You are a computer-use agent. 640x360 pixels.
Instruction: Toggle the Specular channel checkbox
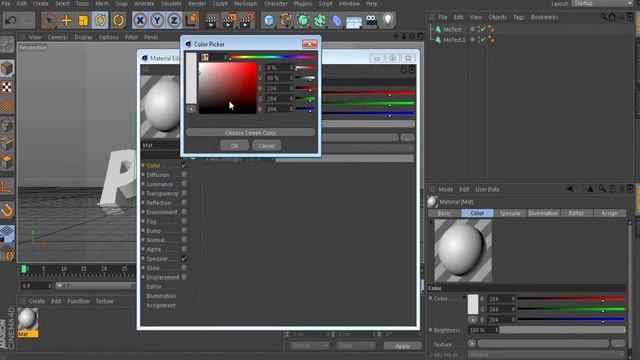(184, 258)
